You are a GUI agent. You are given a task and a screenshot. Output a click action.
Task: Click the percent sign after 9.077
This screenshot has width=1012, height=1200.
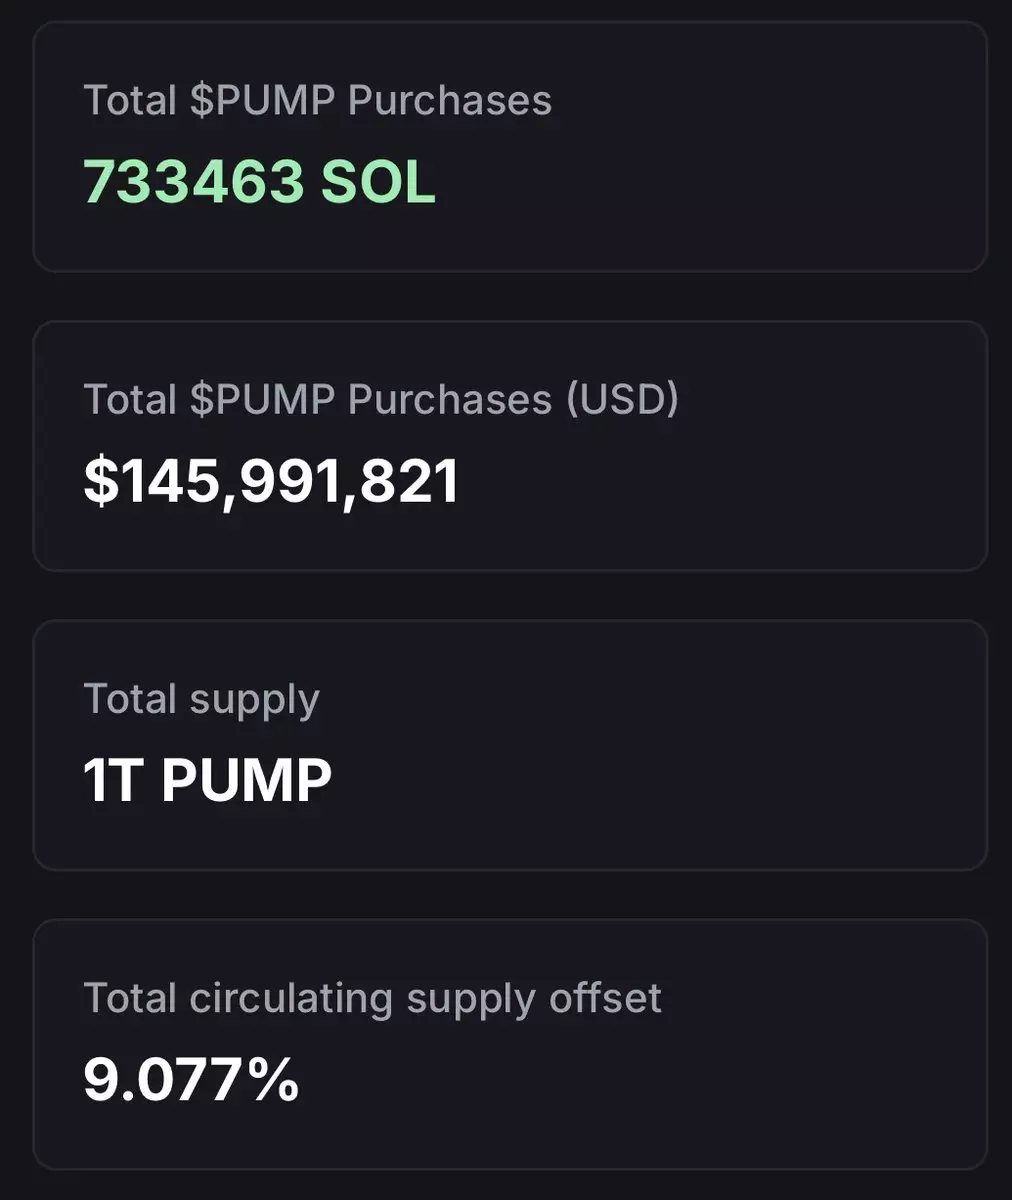click(275, 1080)
